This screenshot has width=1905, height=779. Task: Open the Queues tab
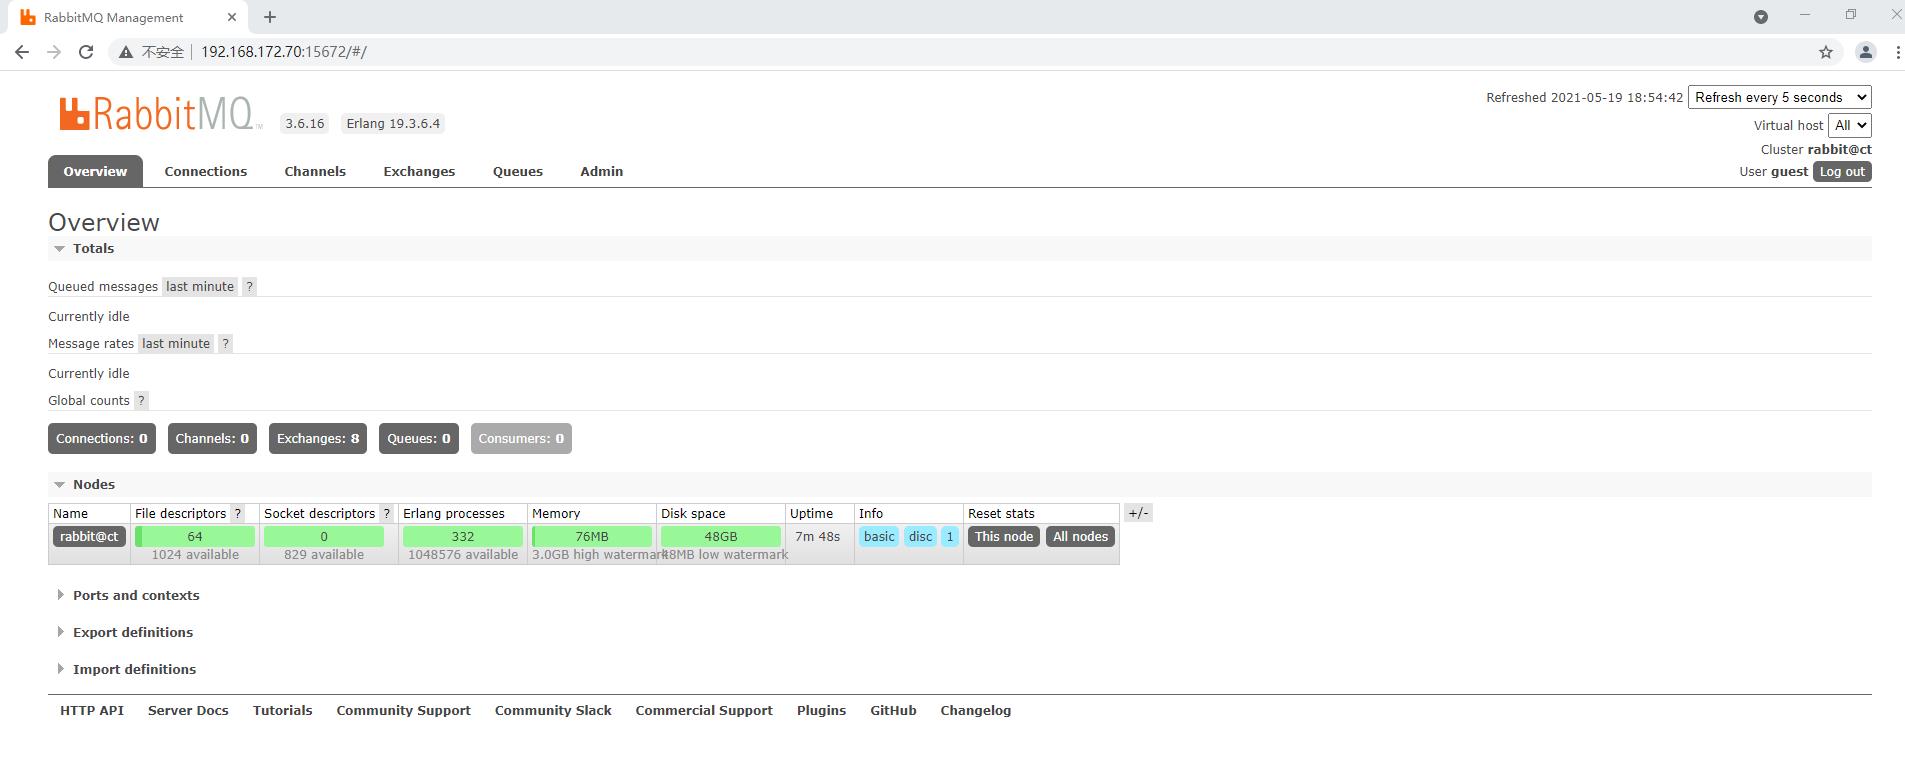pyautogui.click(x=518, y=171)
